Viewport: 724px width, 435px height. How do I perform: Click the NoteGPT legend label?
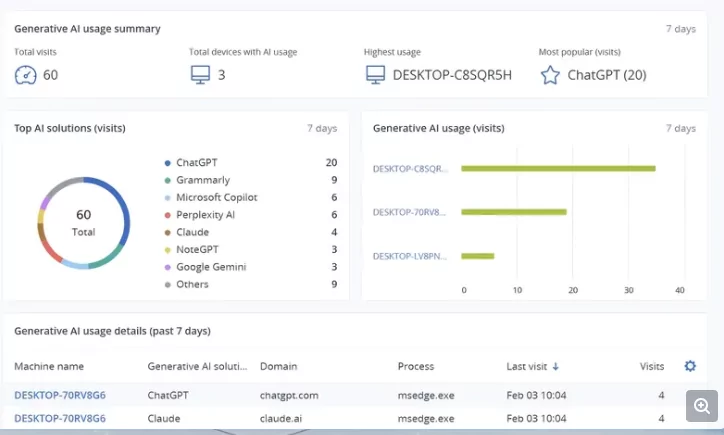click(x=197, y=250)
